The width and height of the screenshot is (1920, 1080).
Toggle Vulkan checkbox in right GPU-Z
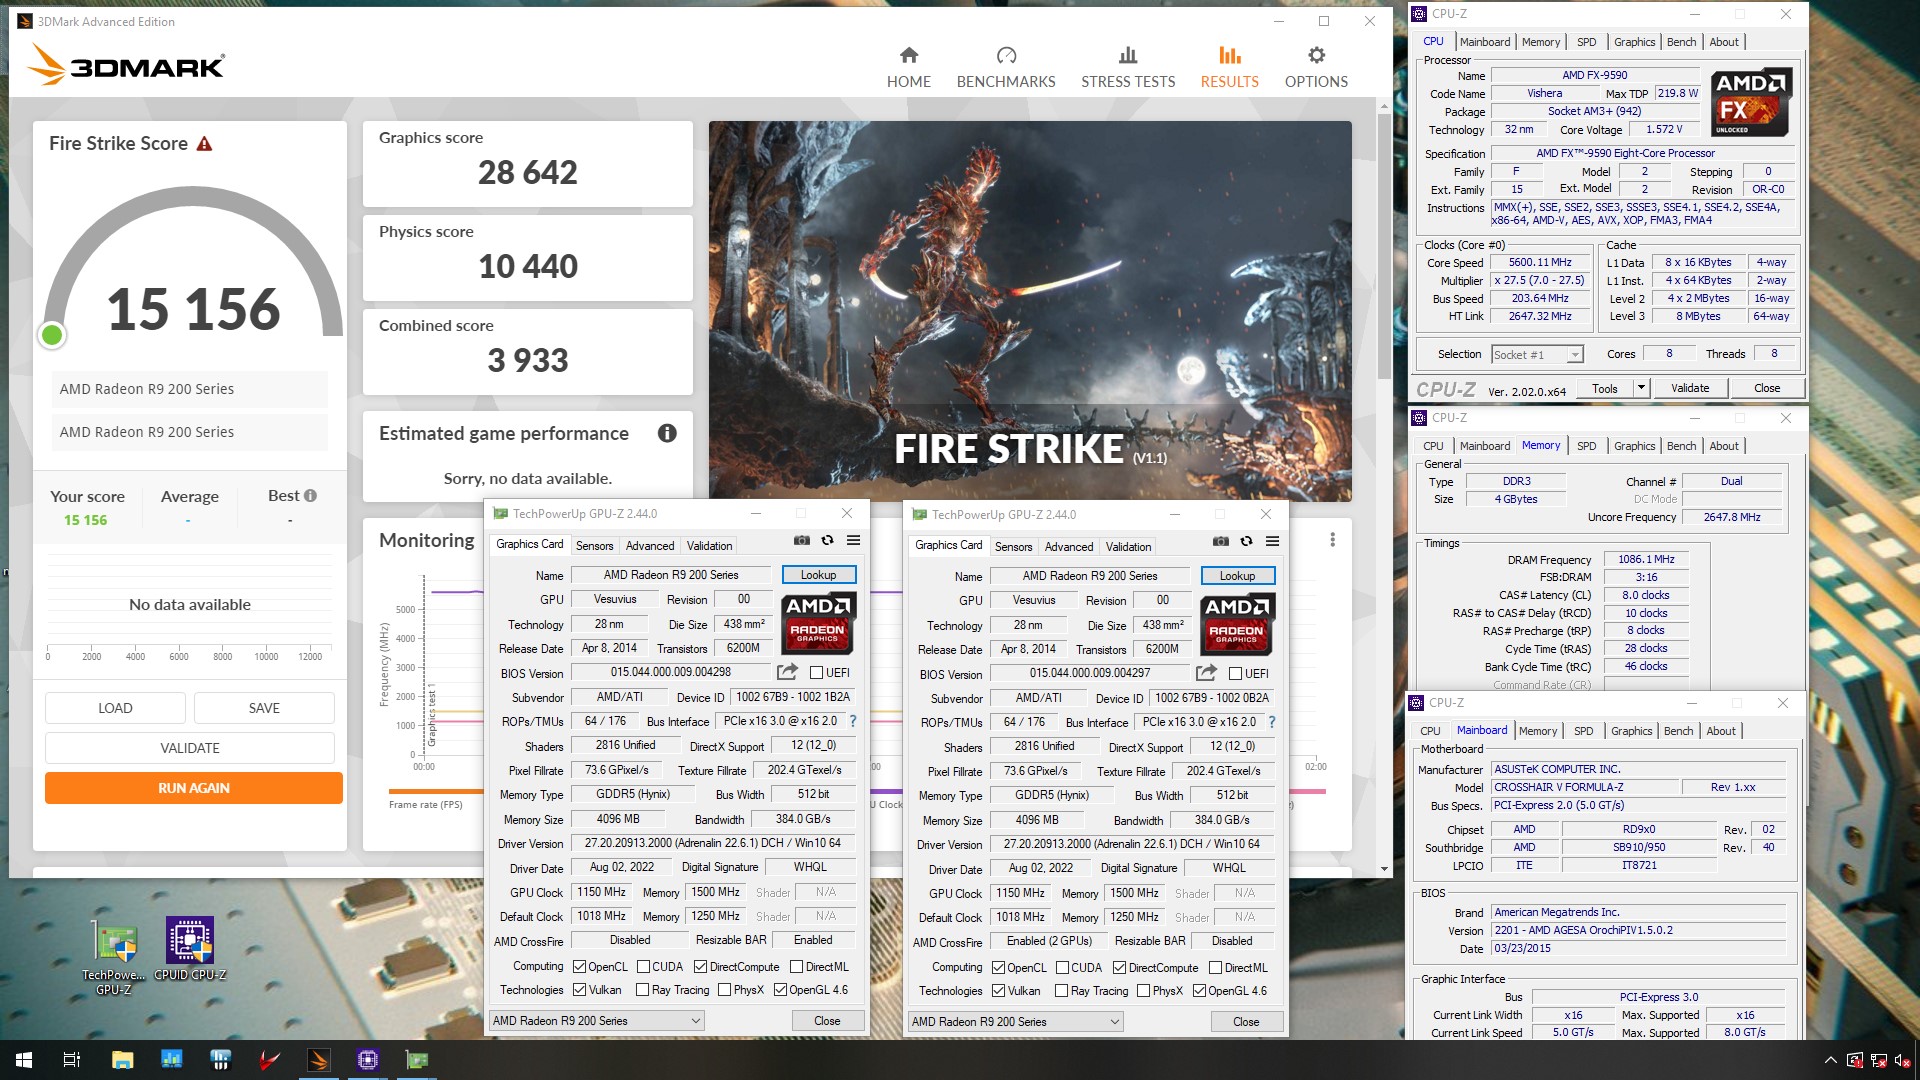(x=998, y=991)
